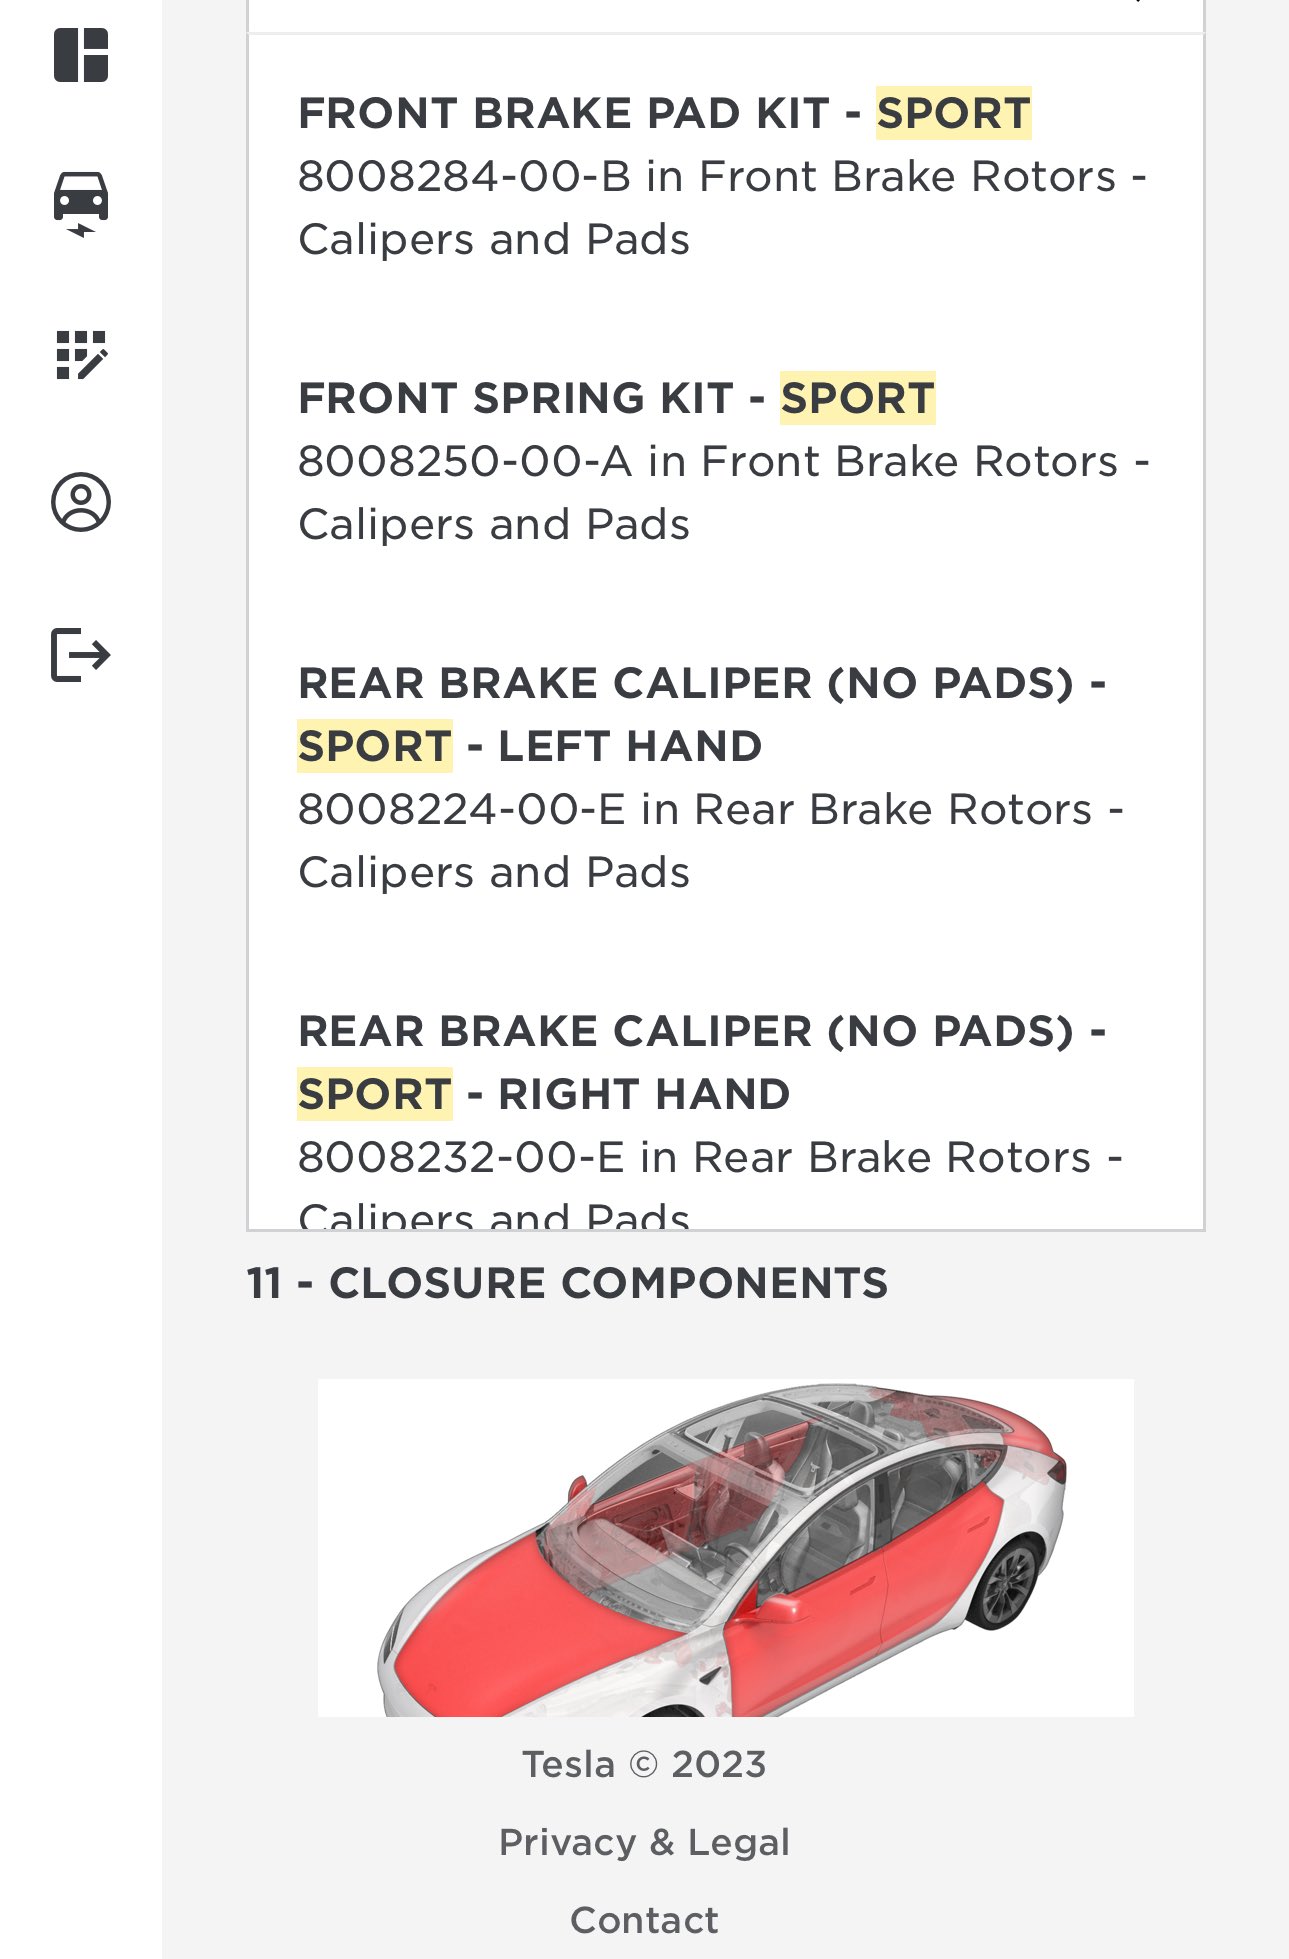The image size is (1289, 1959).
Task: Open the Contact footer link
Action: click(644, 1920)
